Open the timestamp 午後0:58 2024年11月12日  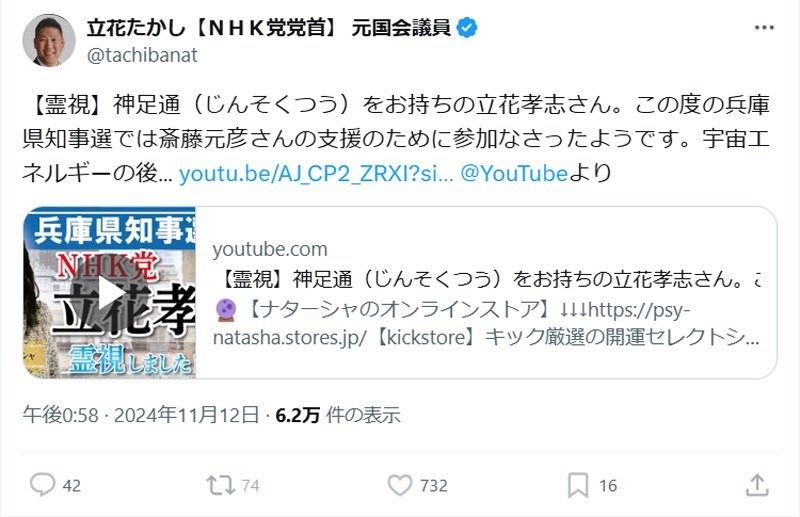click(x=141, y=415)
